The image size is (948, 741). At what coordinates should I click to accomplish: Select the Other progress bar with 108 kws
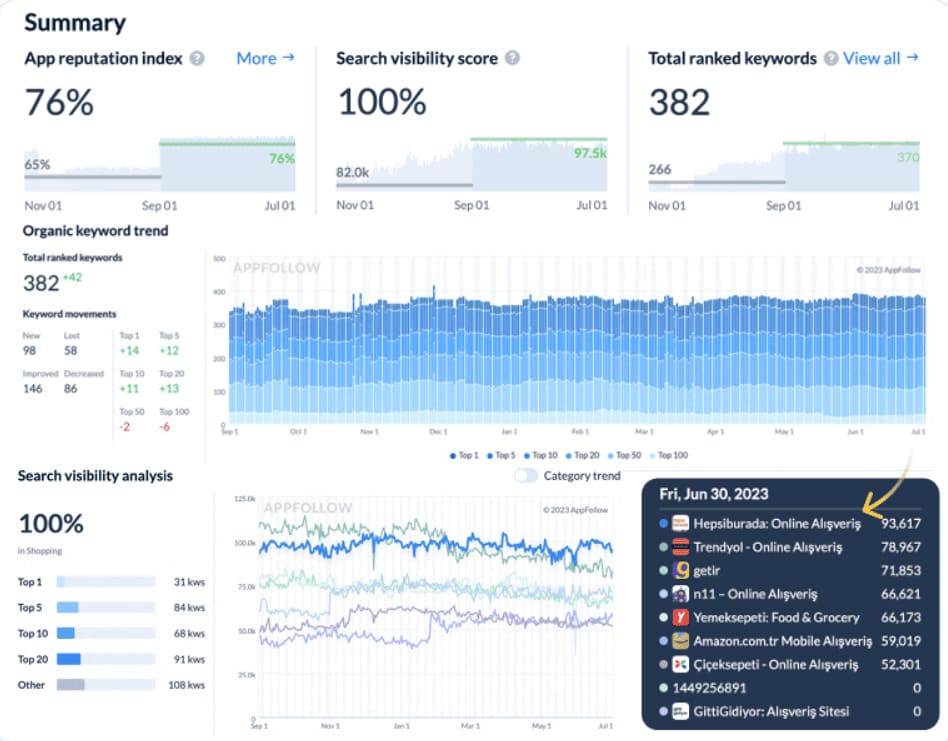point(106,685)
